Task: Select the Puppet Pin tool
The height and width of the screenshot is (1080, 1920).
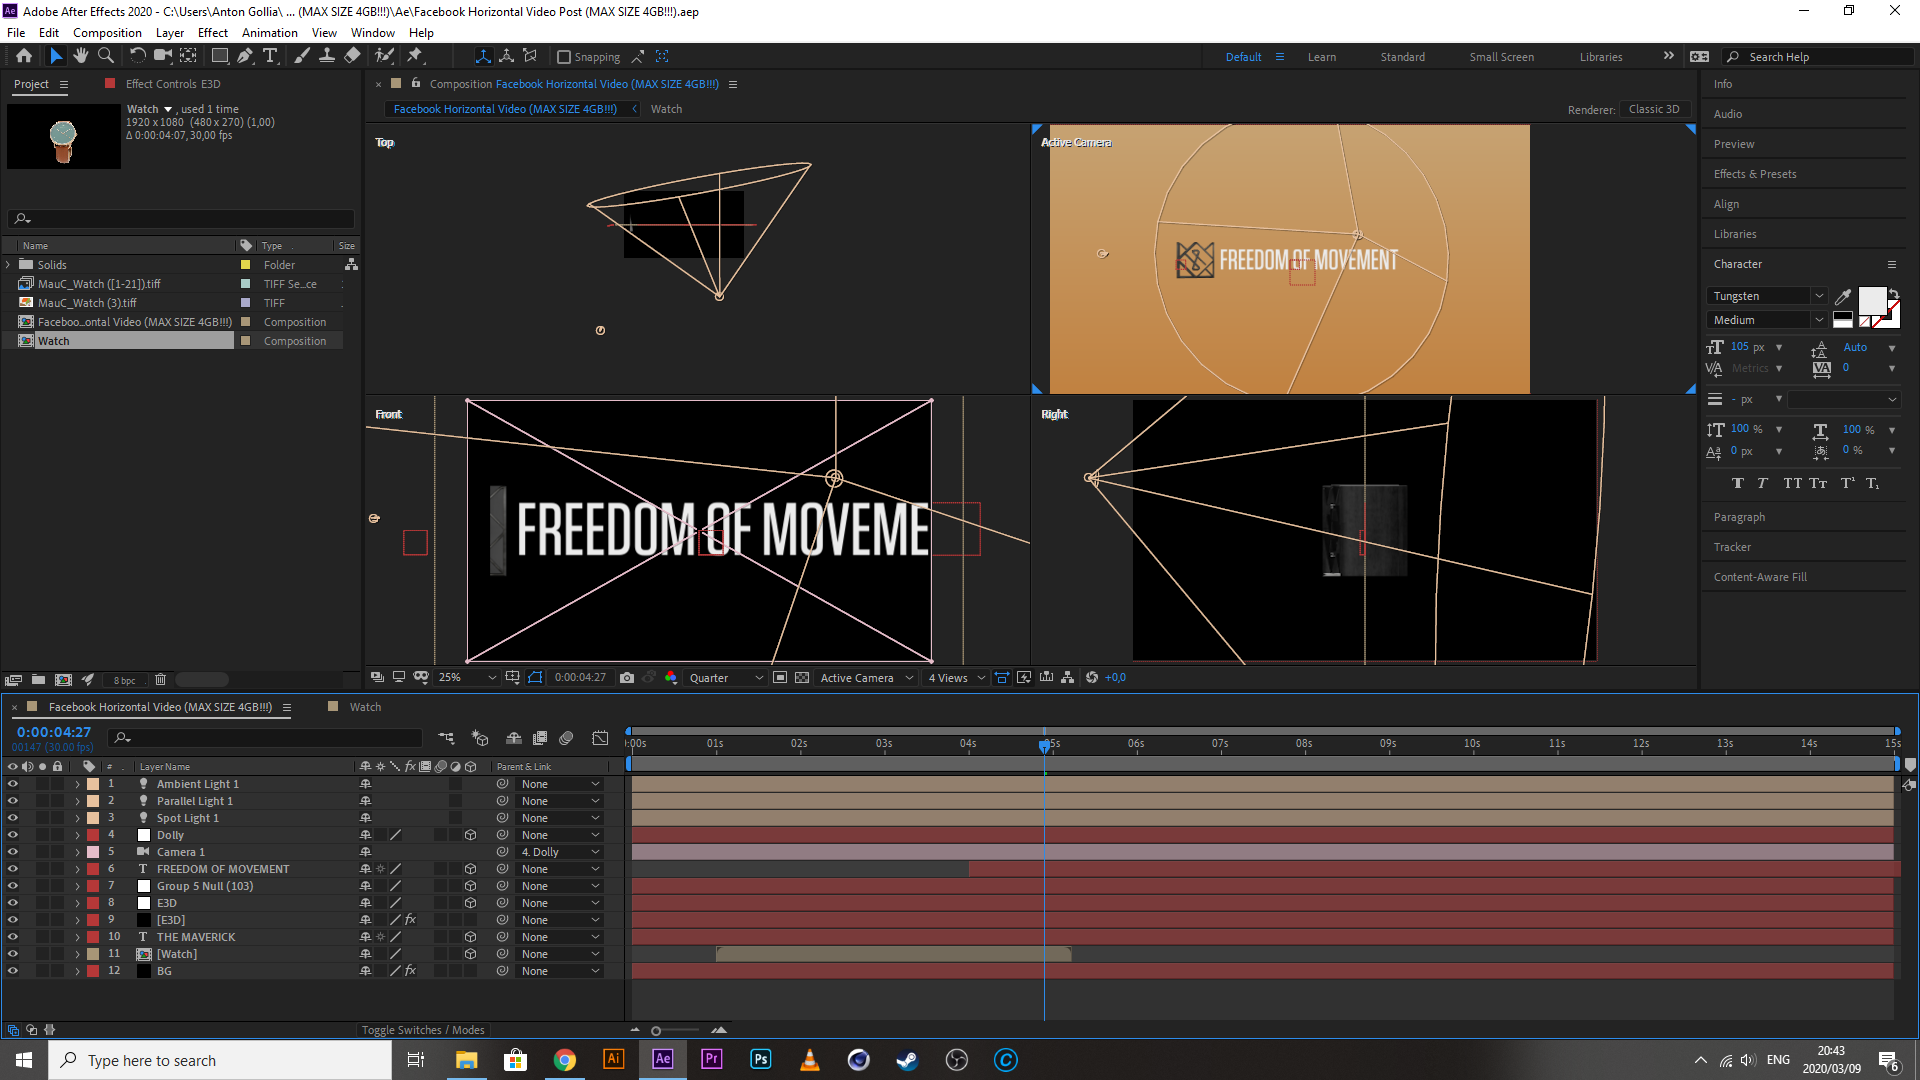Action: coord(415,56)
